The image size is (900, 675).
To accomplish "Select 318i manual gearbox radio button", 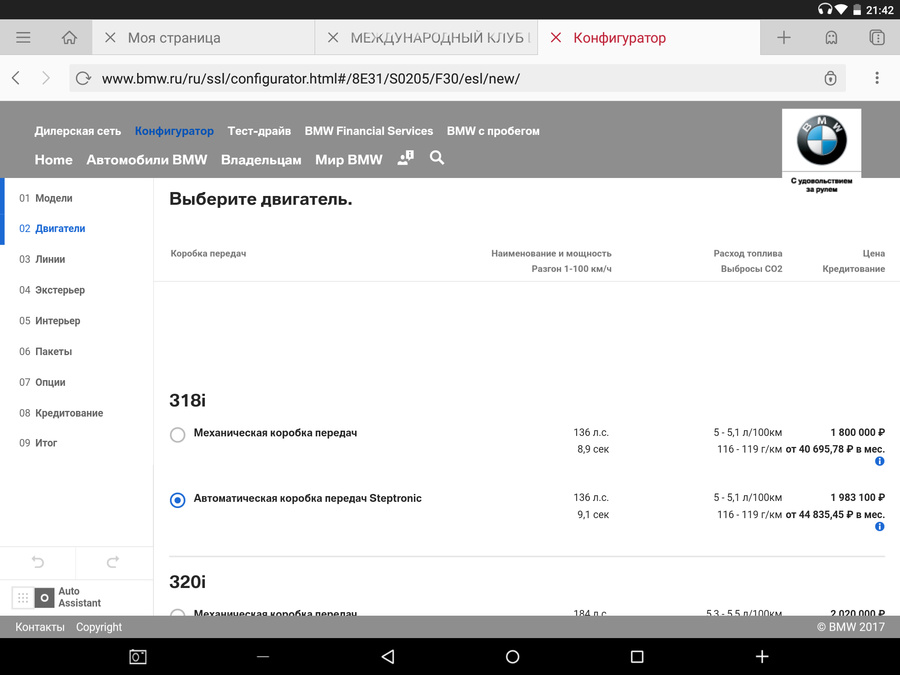I will tap(177, 435).
